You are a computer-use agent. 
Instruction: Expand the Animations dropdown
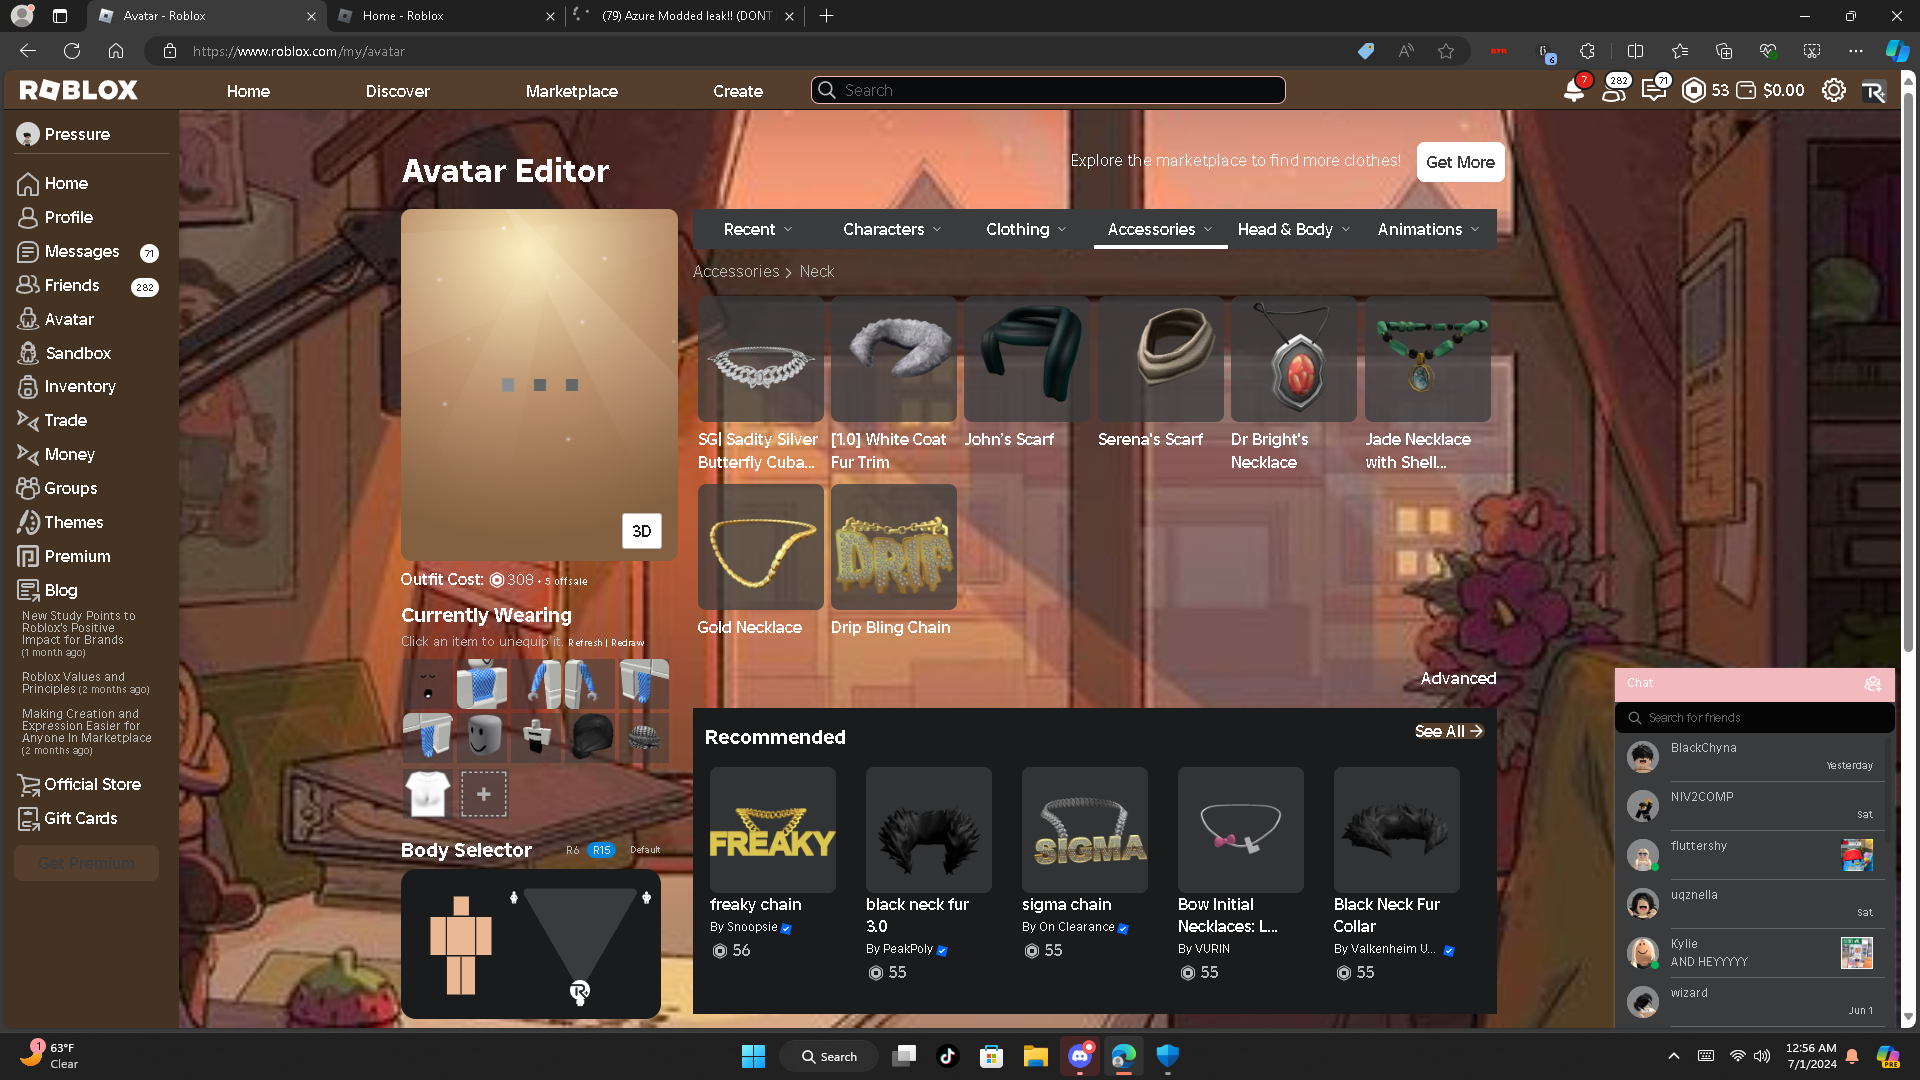pyautogui.click(x=1428, y=229)
